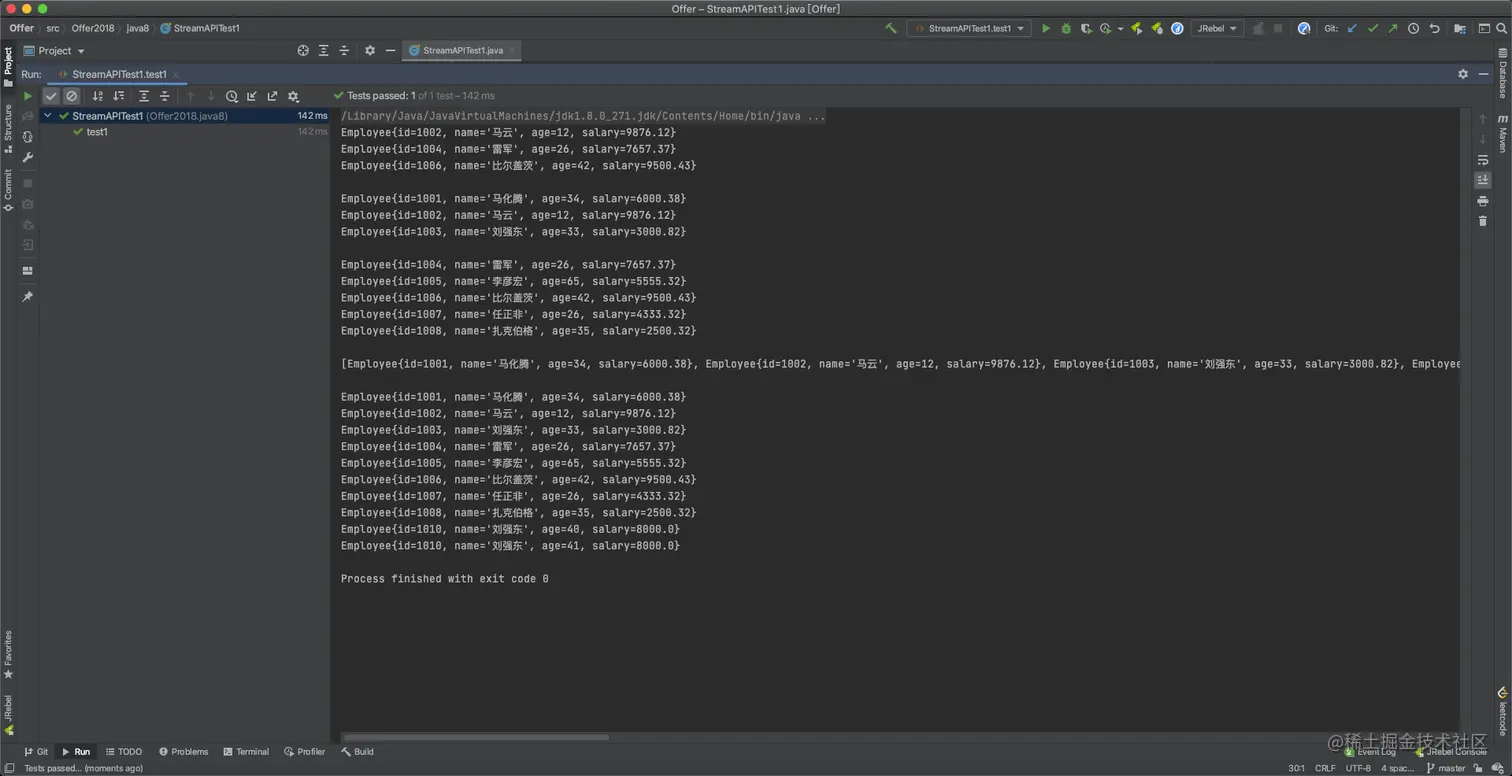Open the Build tool window tab
Screen dimensions: 1512x776
357,752
